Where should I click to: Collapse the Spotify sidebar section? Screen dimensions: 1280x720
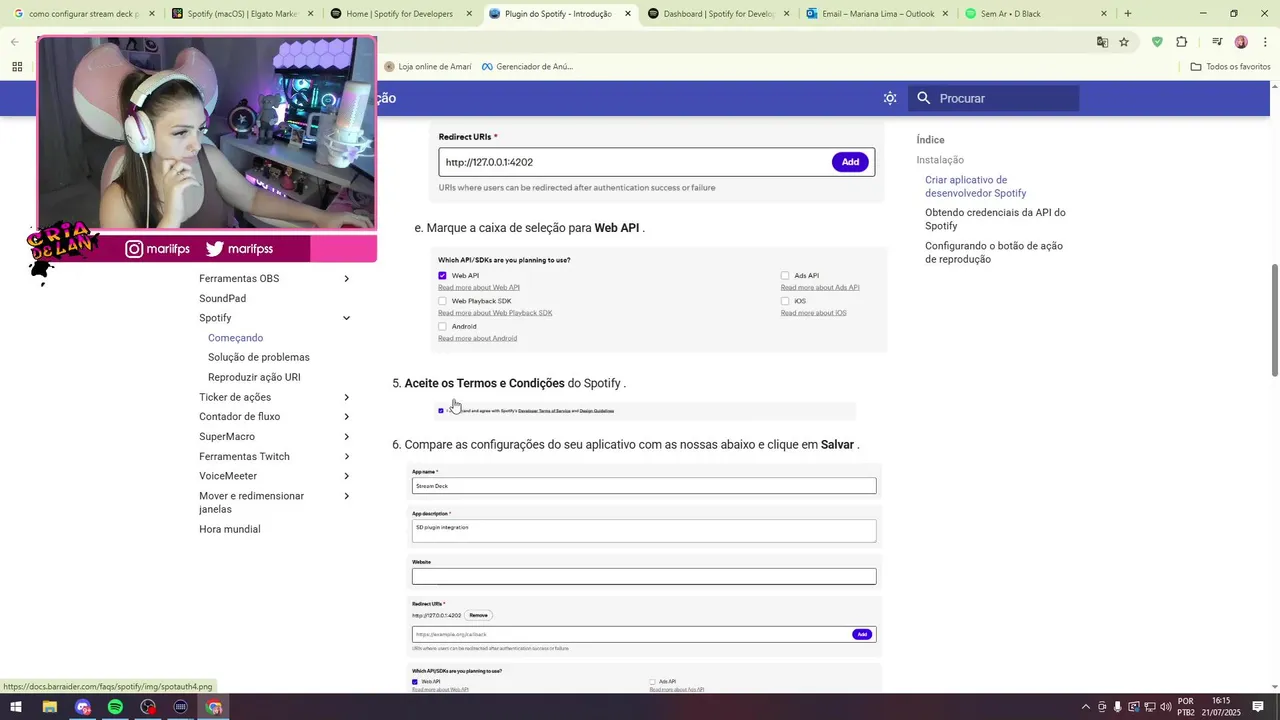coord(347,318)
